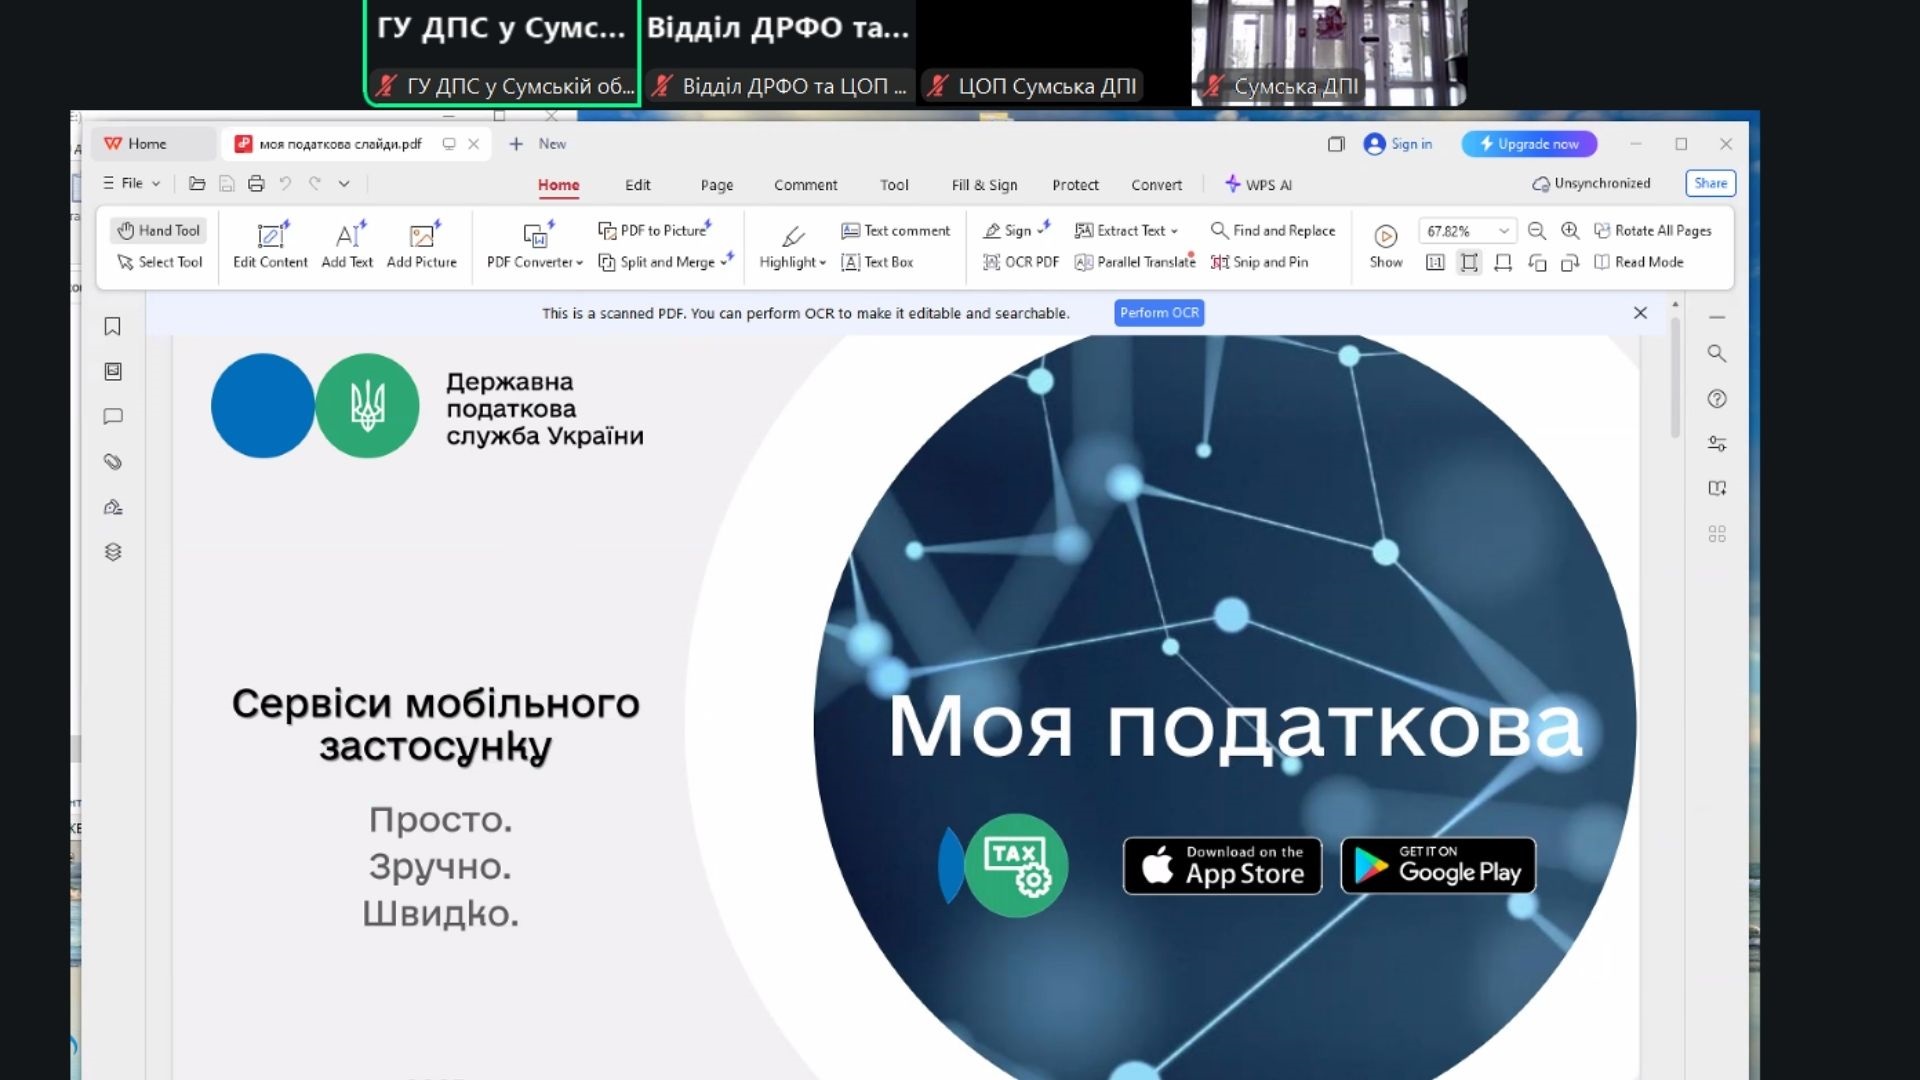Toggle Read Mode
The height and width of the screenshot is (1080, 1920).
1639,262
